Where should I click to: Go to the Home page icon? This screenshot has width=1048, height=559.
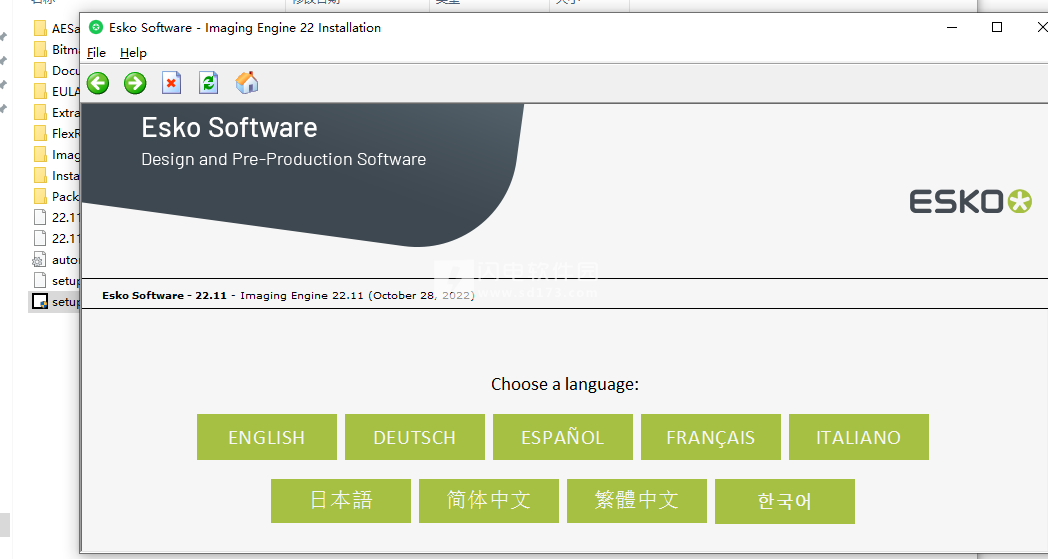247,83
